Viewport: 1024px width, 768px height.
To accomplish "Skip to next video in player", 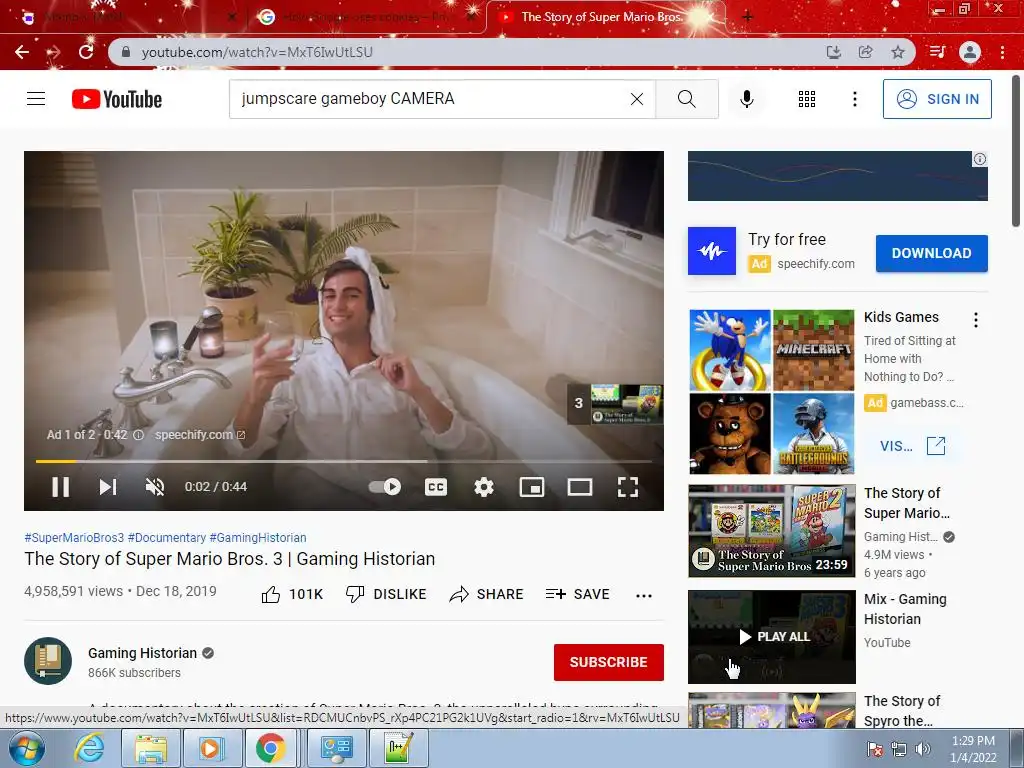I will 108,487.
